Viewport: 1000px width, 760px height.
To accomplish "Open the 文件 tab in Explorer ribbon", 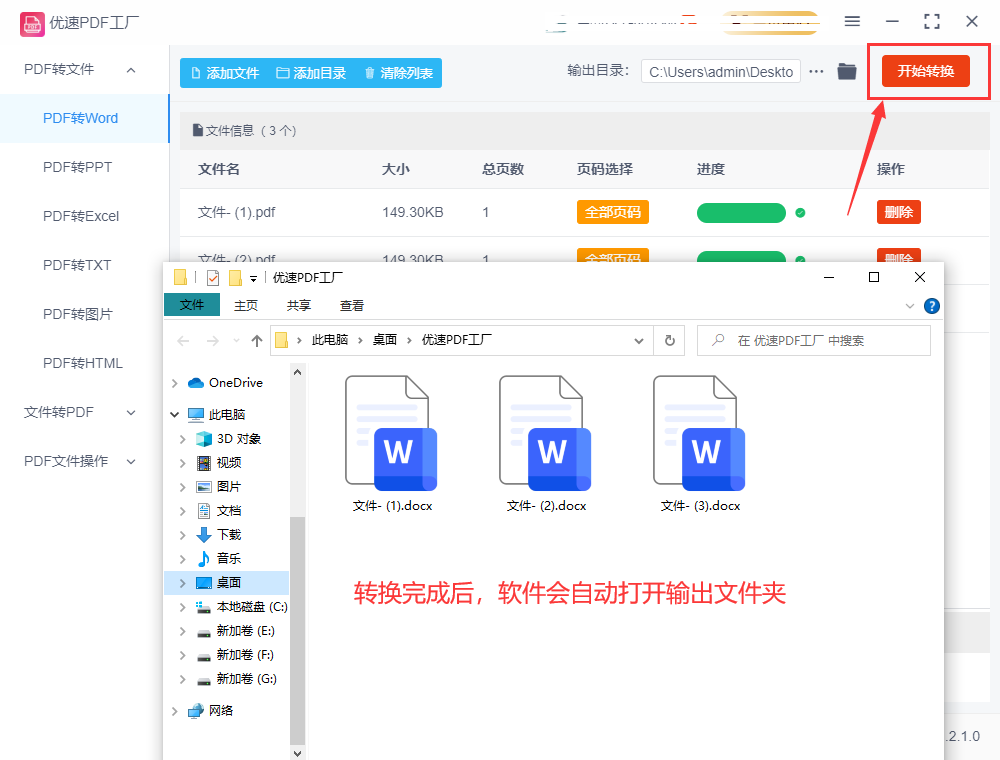I will 192,305.
